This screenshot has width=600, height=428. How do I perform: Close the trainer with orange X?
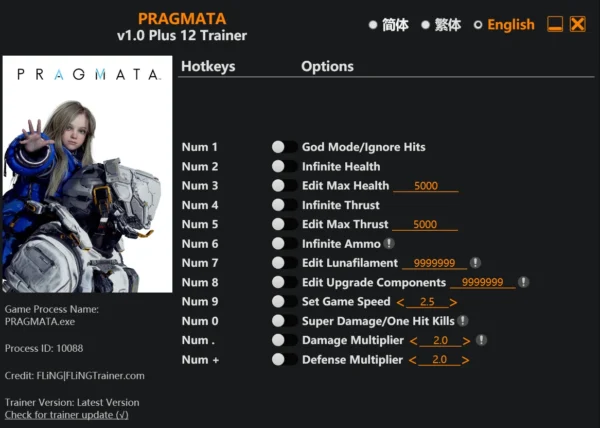[x=578, y=25]
